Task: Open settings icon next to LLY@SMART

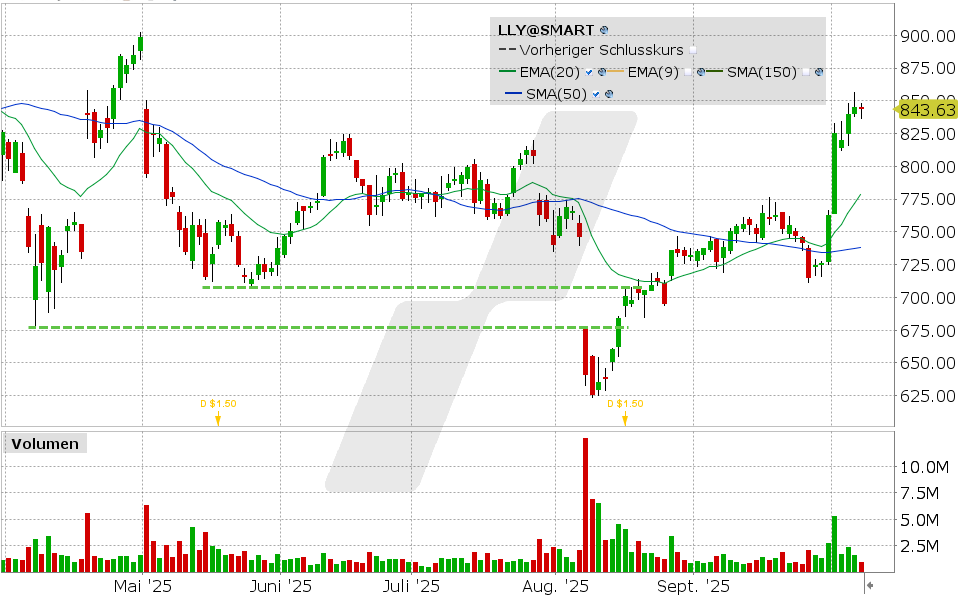Action: tap(605, 31)
